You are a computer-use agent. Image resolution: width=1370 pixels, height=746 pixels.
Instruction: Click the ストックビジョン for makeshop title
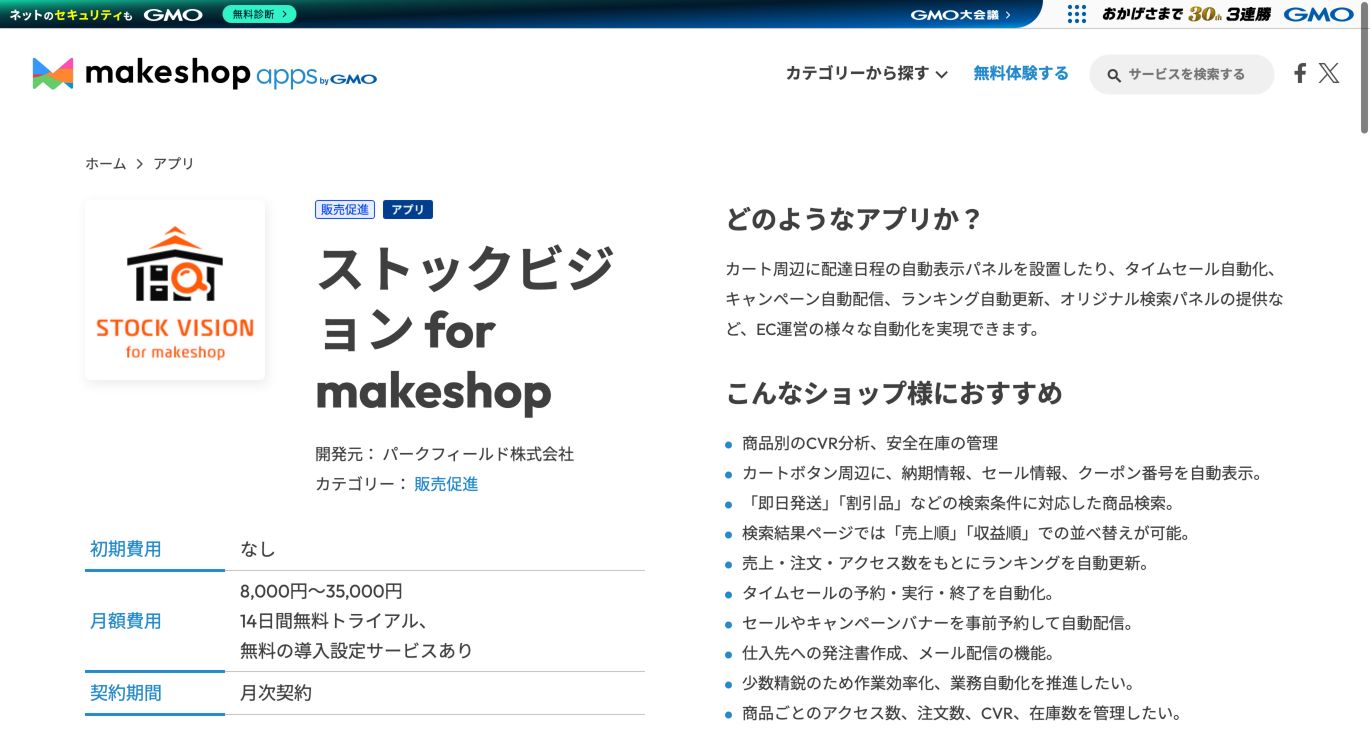(x=466, y=328)
